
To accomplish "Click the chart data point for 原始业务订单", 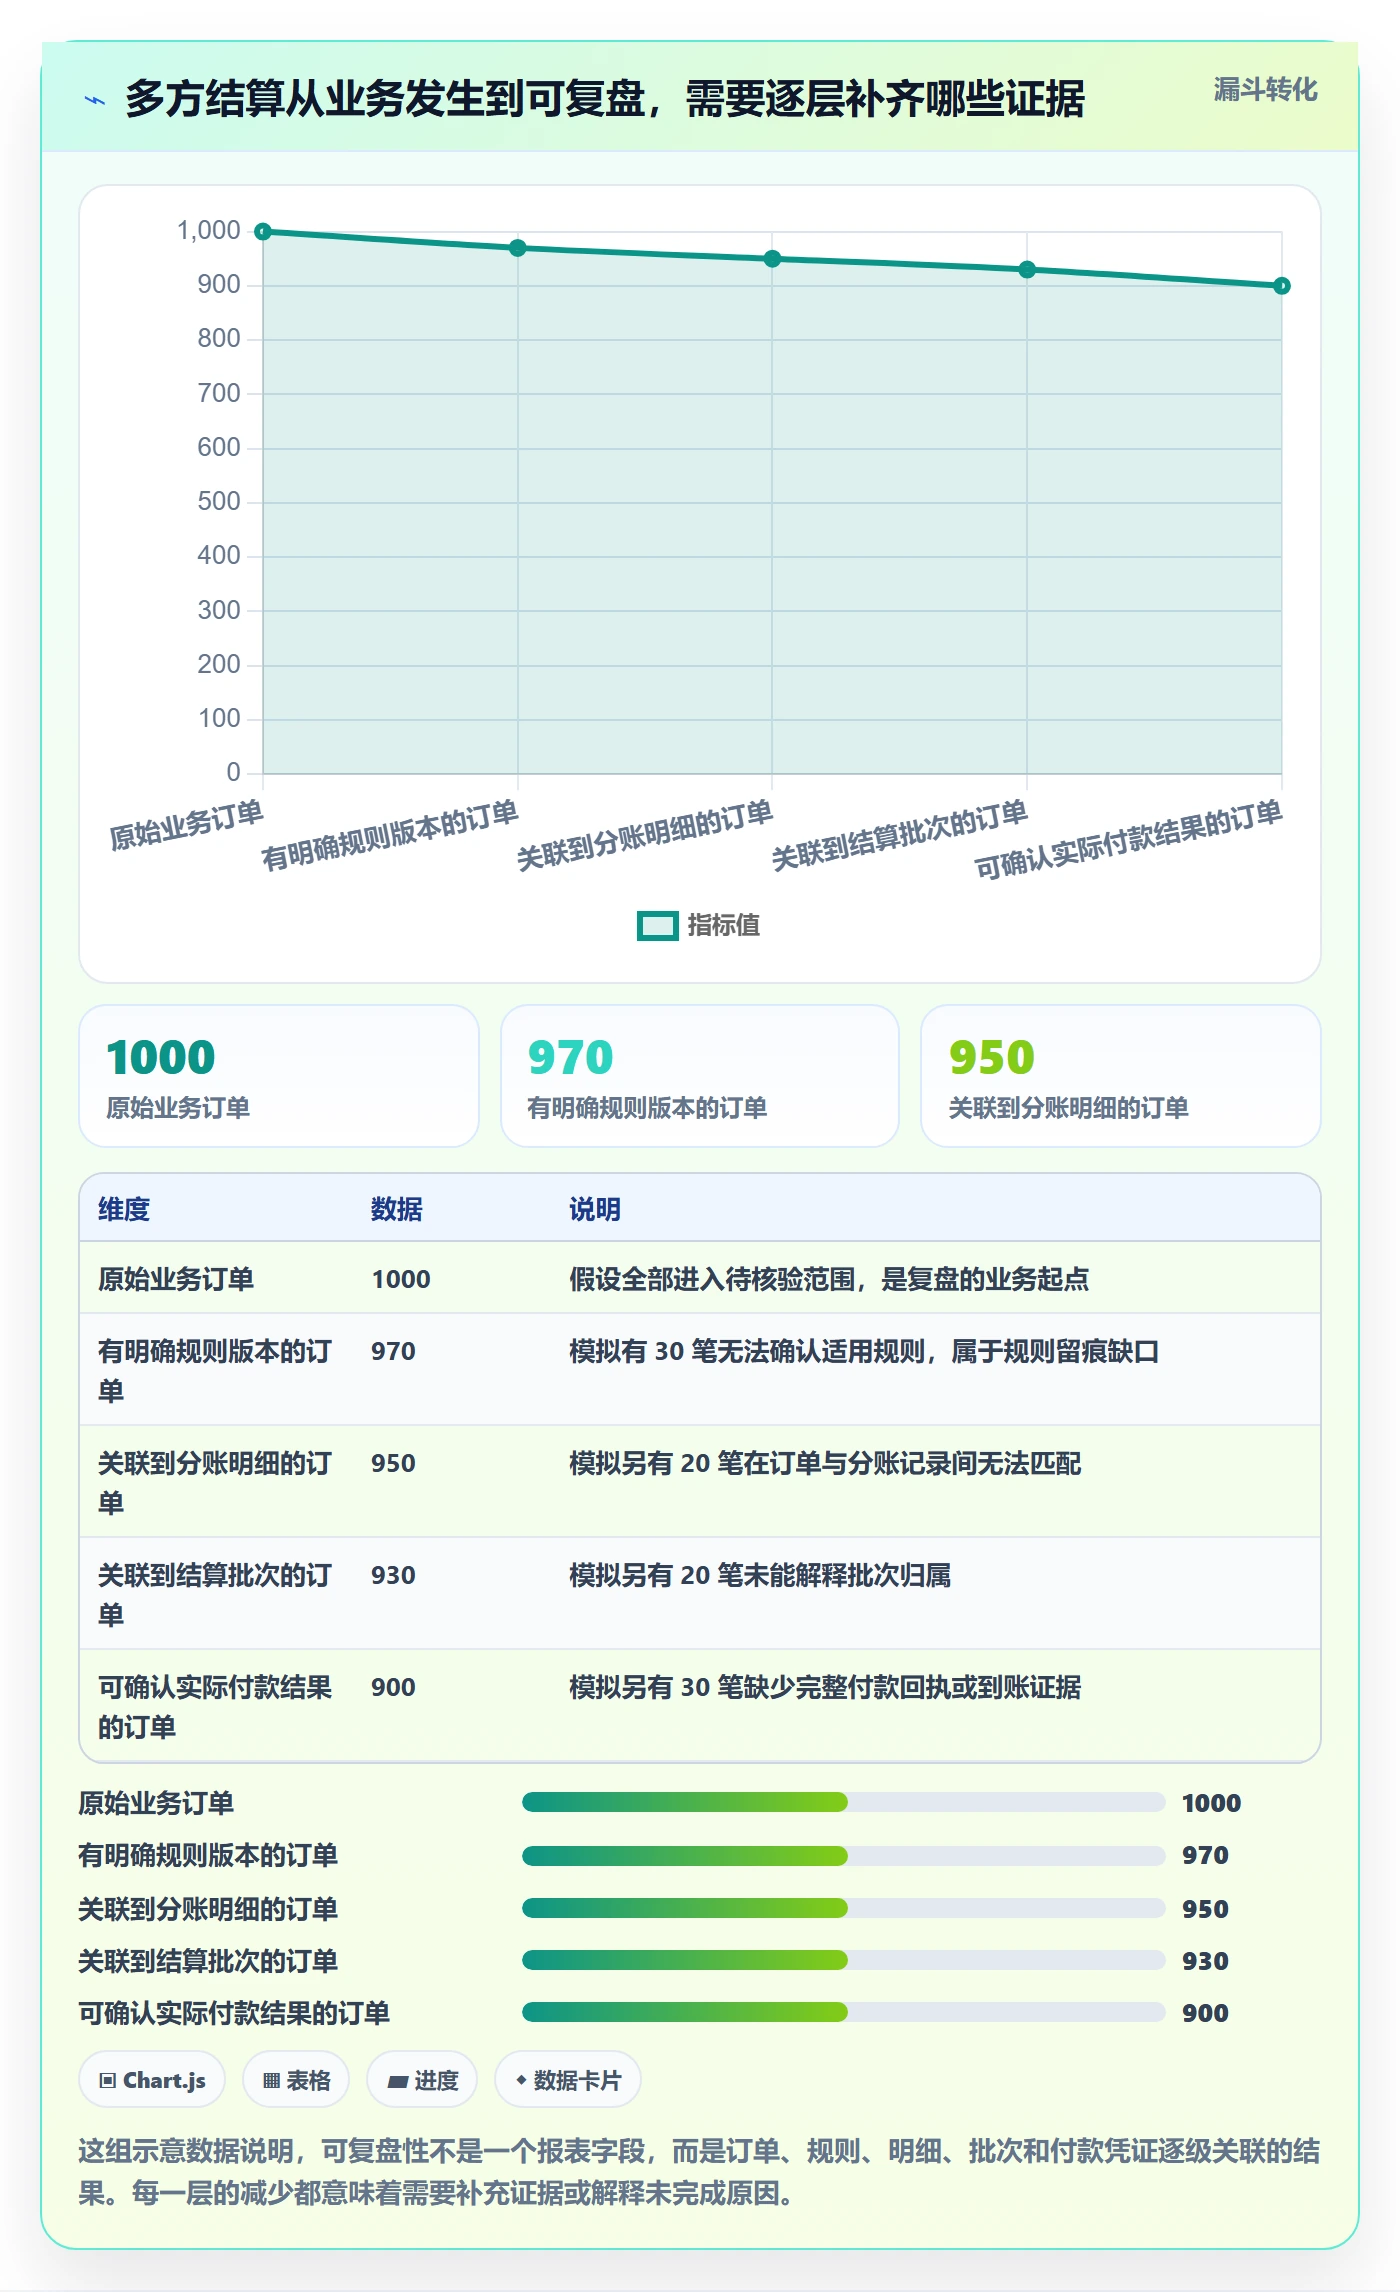I will click(263, 232).
